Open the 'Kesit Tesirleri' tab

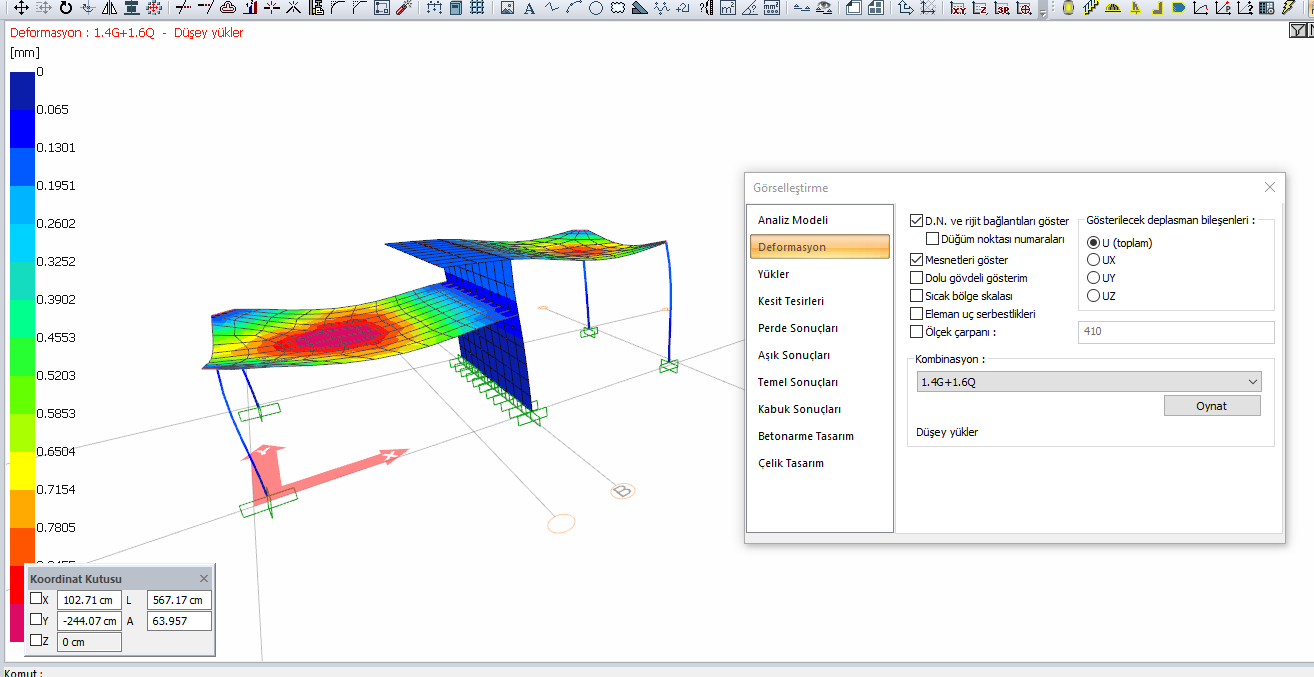point(791,301)
